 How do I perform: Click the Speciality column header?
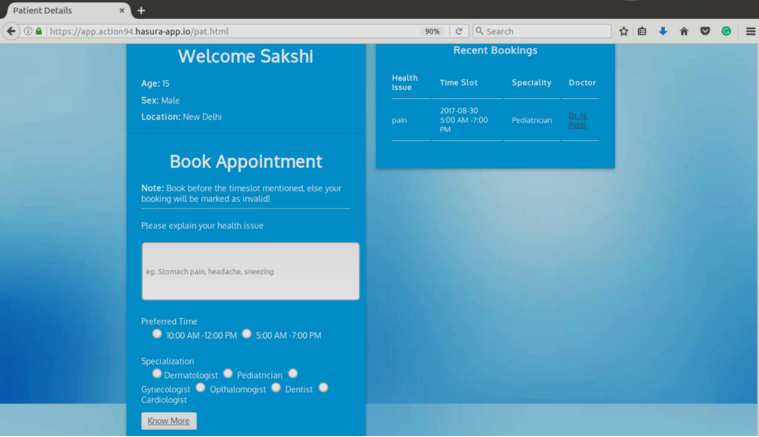(531, 83)
